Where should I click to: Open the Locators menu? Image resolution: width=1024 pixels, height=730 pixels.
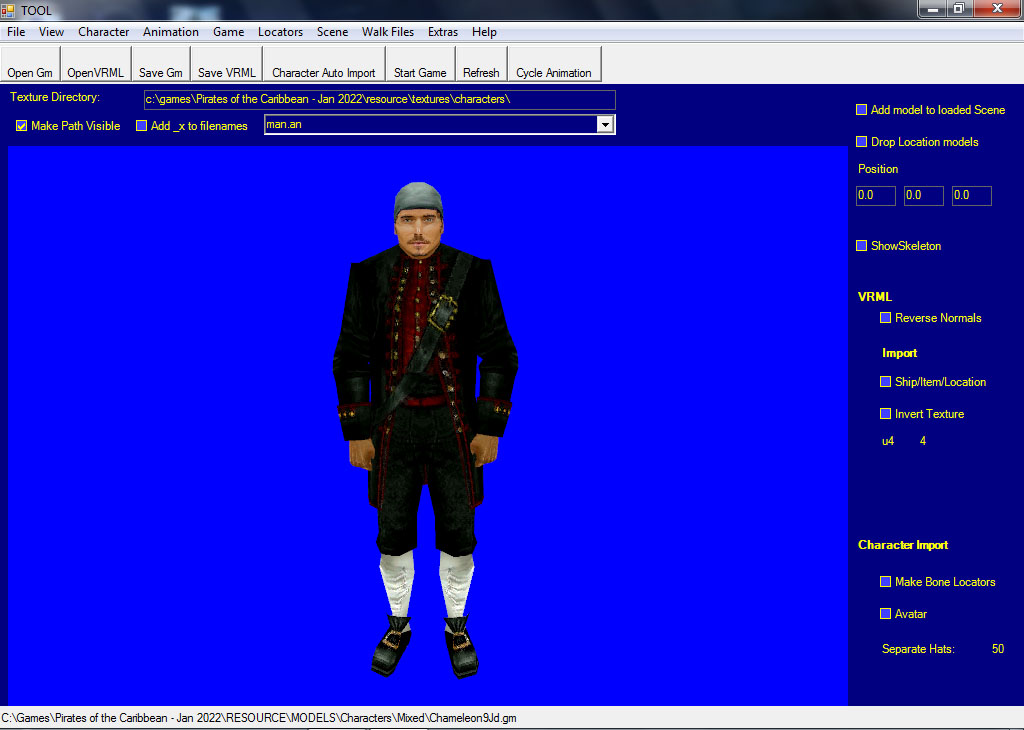click(x=280, y=32)
